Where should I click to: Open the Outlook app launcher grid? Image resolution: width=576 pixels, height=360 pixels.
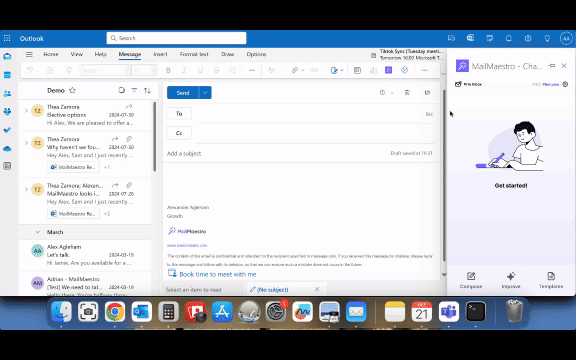pos(7,38)
